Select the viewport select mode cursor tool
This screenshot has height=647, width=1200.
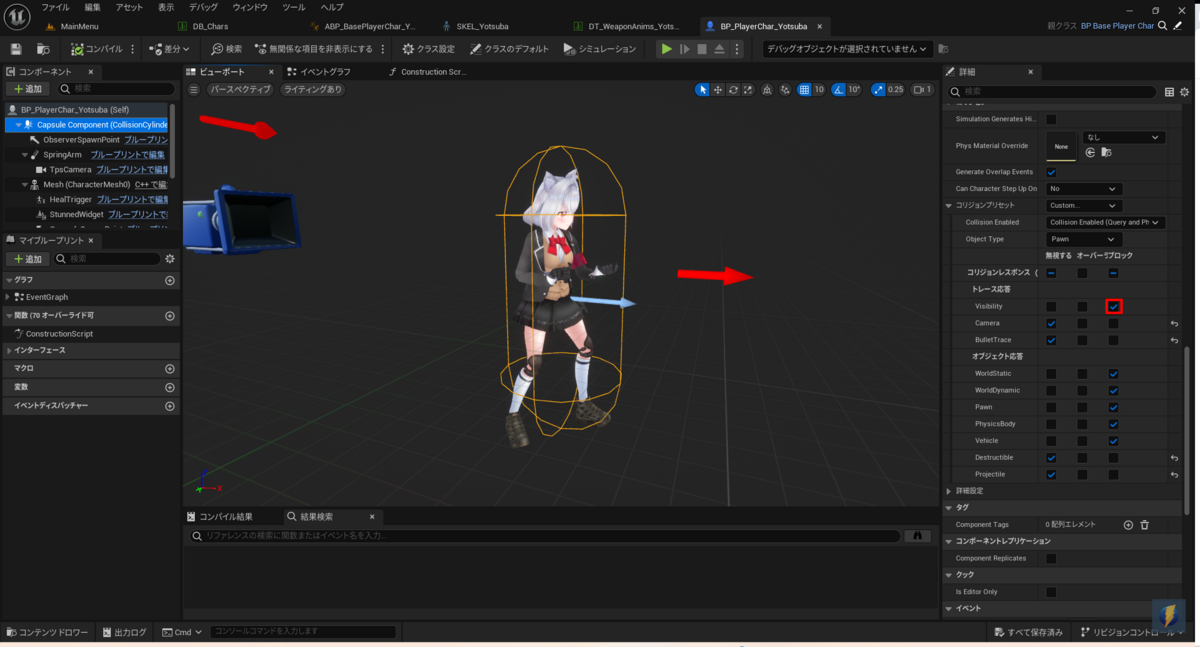click(703, 89)
